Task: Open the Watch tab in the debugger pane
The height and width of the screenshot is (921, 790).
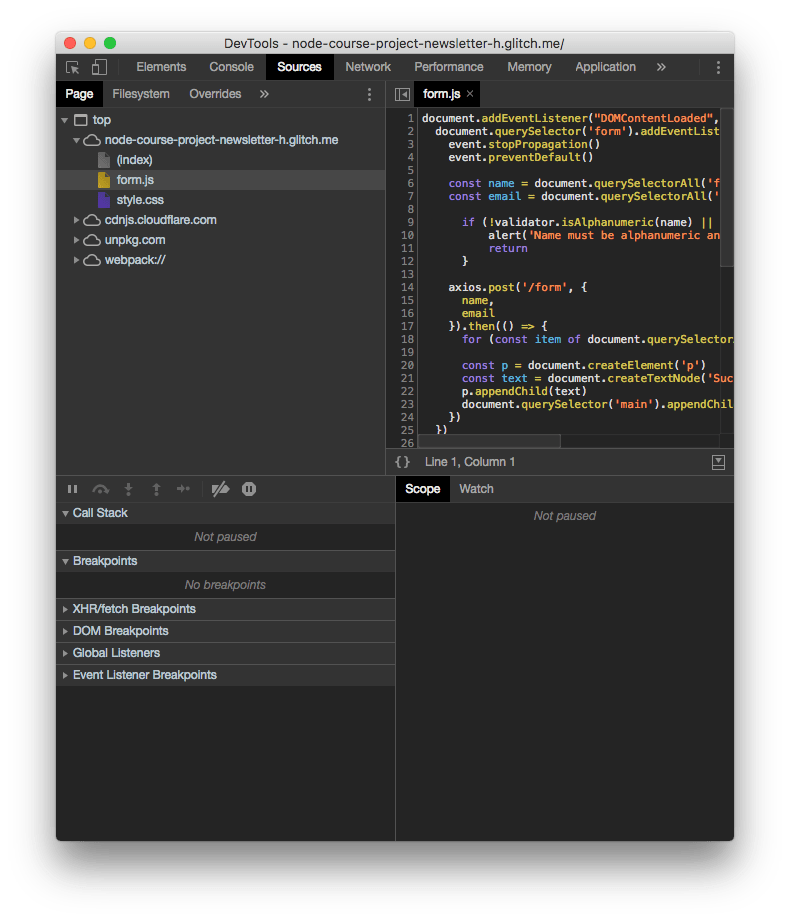Action: 476,489
